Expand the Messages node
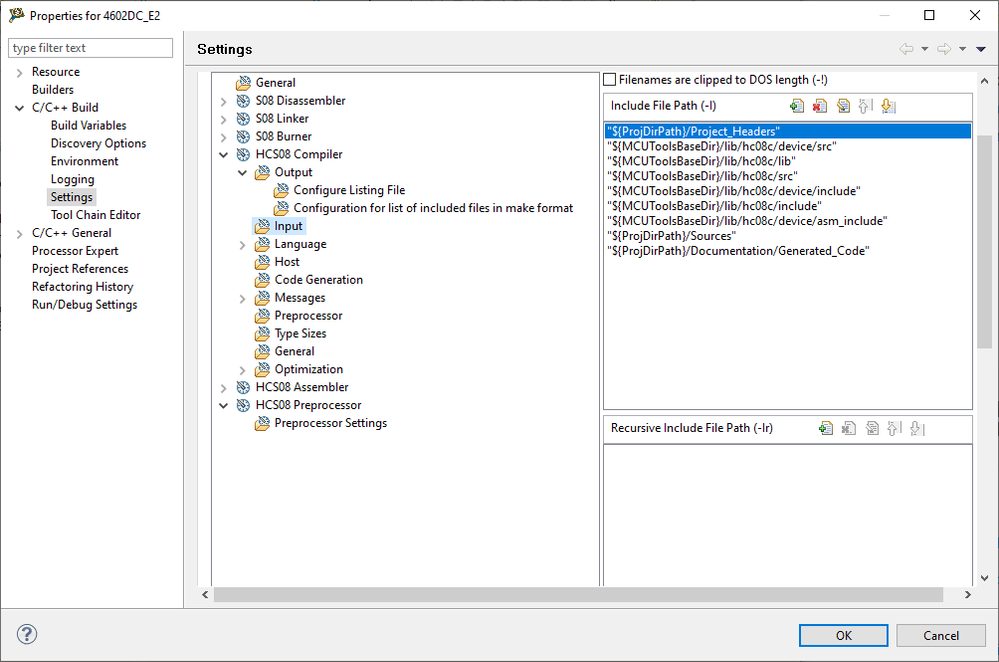The image size is (999, 662). coord(242,298)
